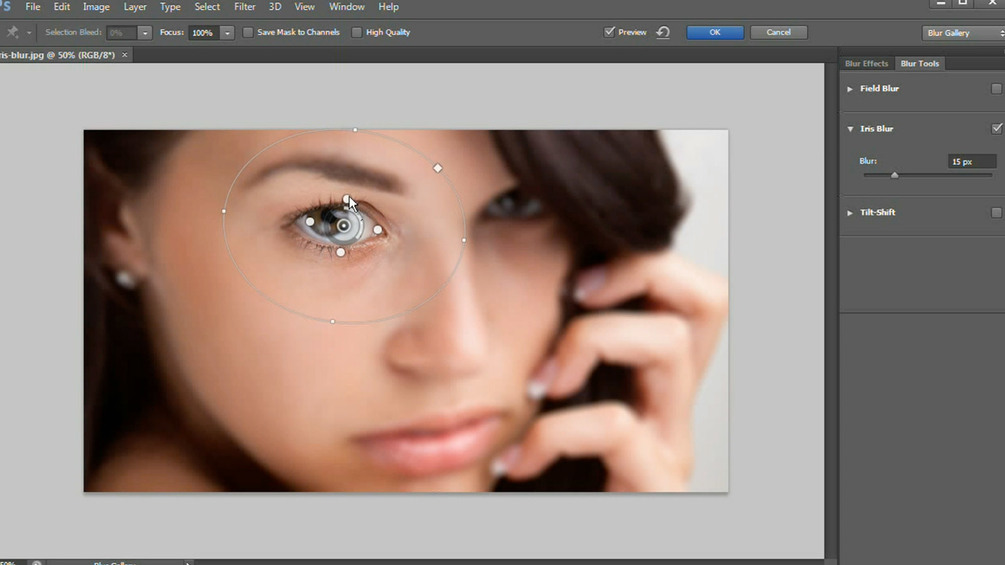Open the Filter menu
1005x565 pixels.
tap(244, 7)
